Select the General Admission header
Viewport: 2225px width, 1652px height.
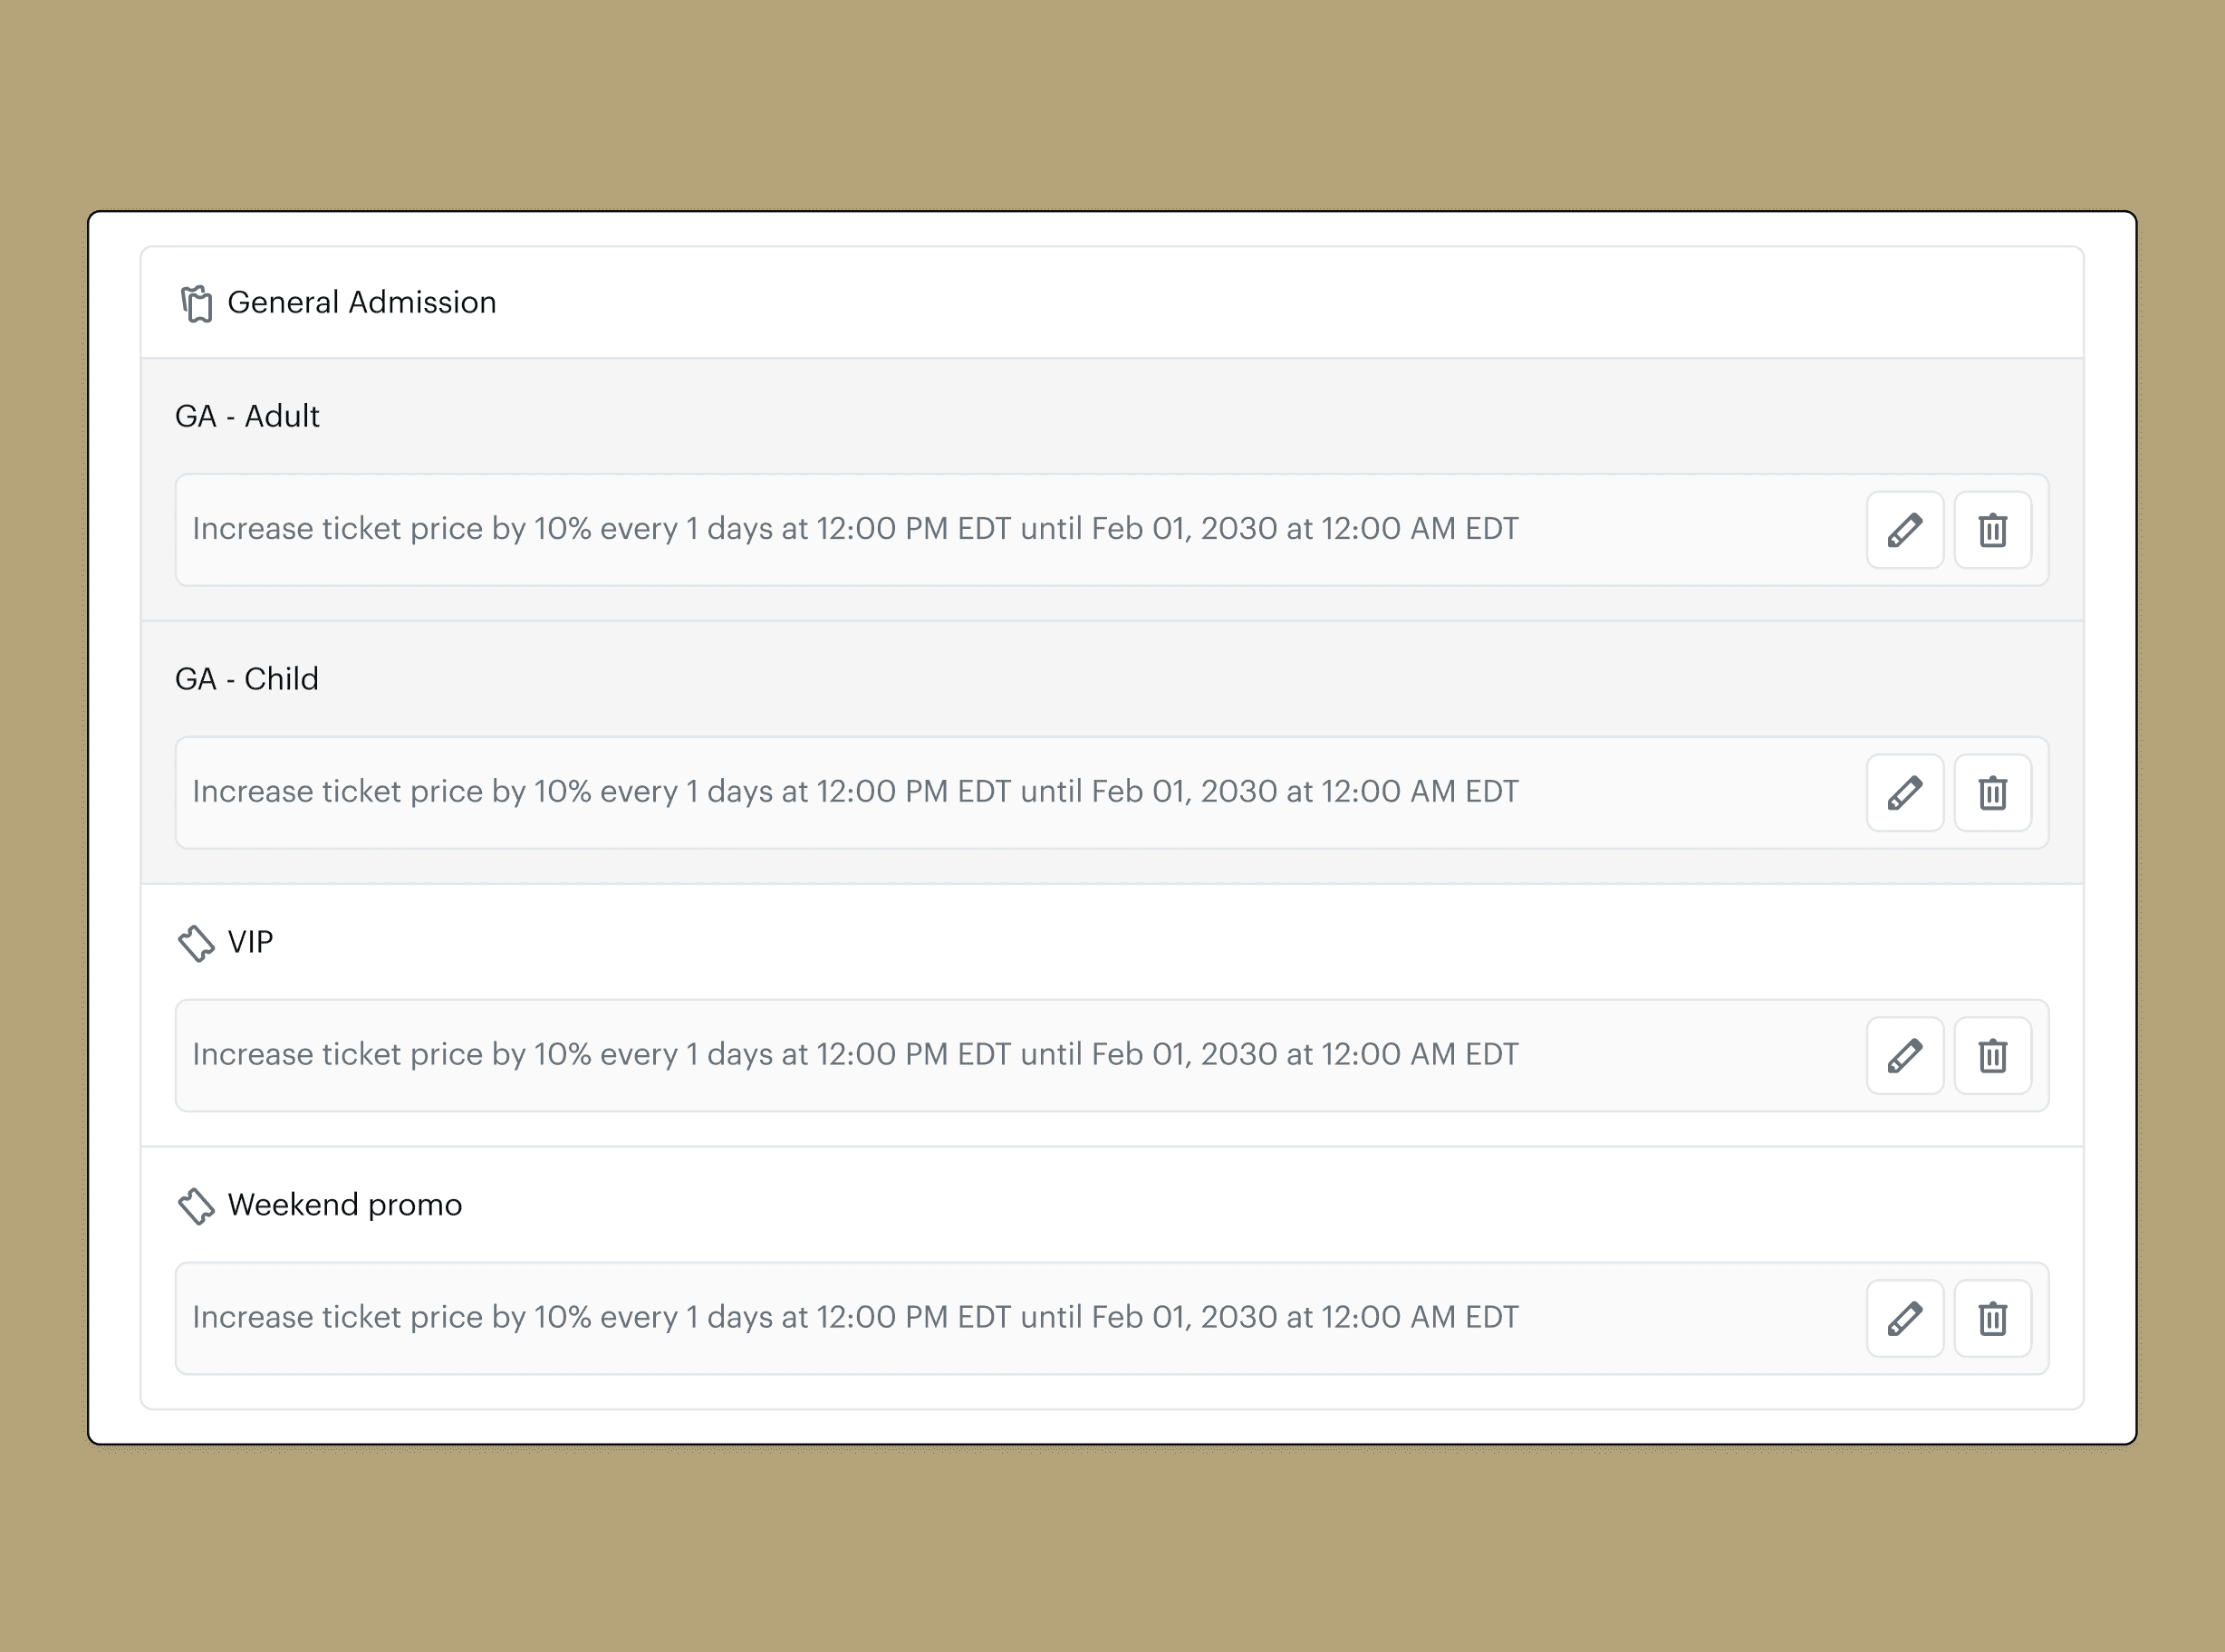tap(361, 302)
